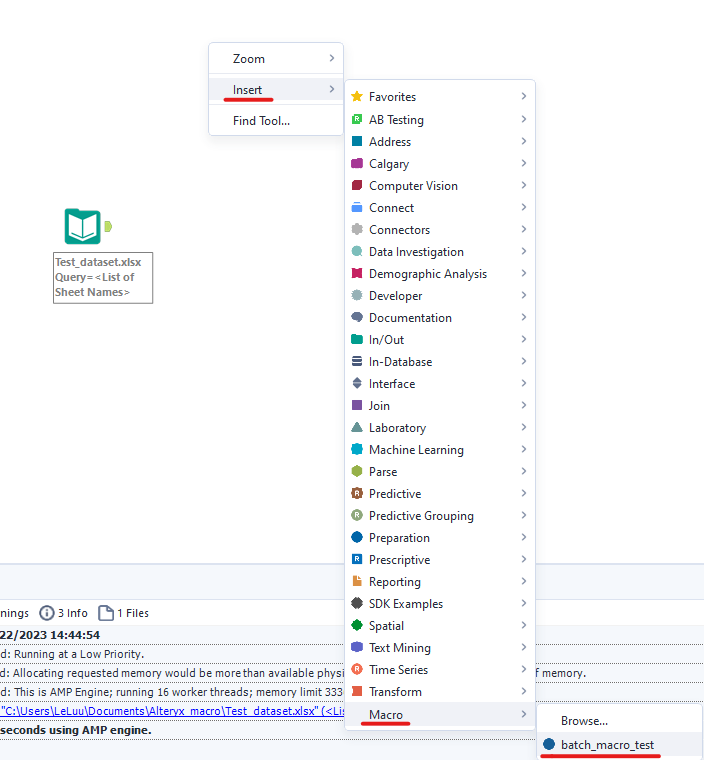The width and height of the screenshot is (704, 760).
Task: Click the Connect category icon
Action: (357, 207)
